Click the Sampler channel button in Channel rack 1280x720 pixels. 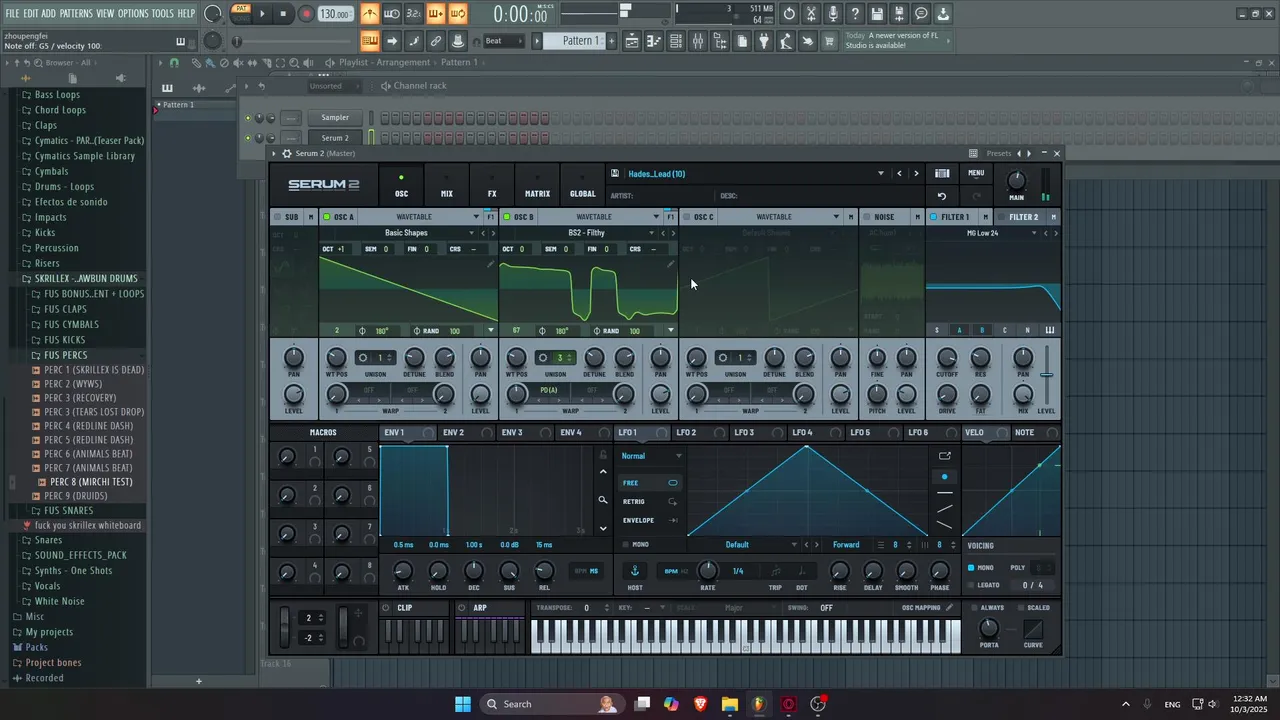pos(335,117)
